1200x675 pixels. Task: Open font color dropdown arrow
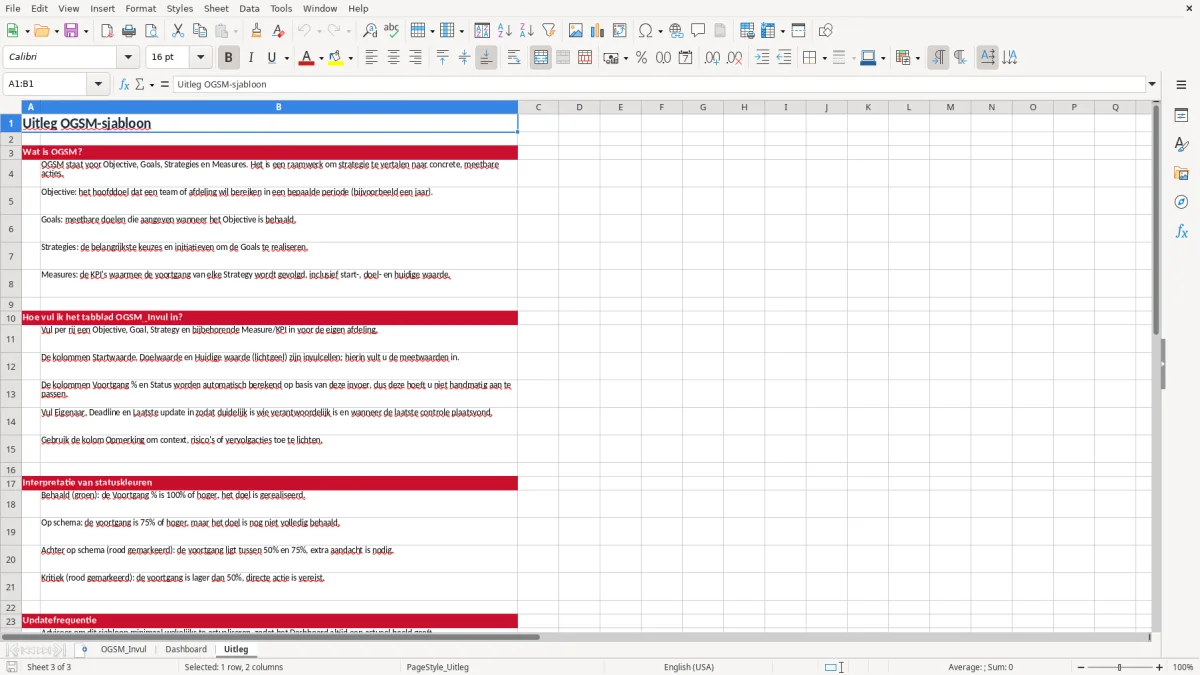point(321,58)
